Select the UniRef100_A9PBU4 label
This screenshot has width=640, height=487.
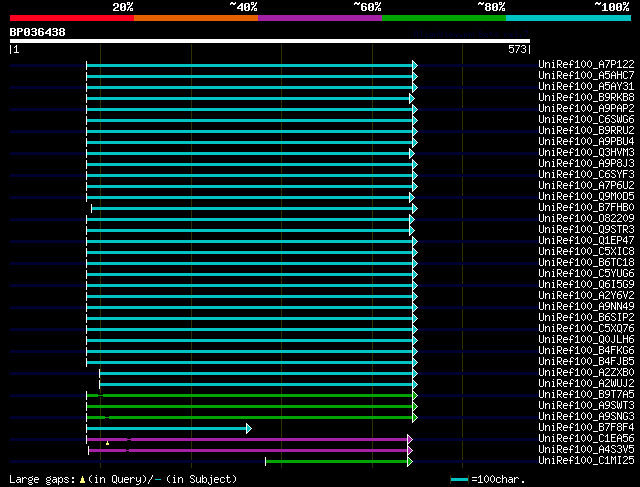click(587, 141)
